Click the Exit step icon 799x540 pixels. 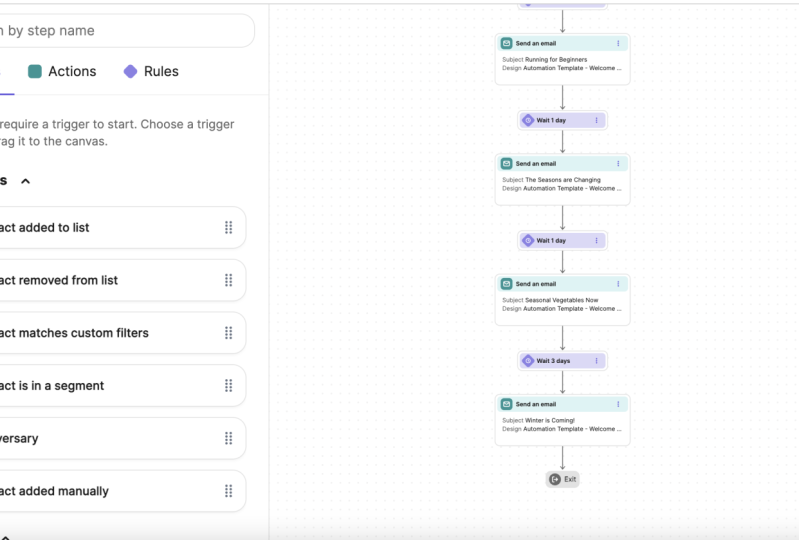tap(555, 479)
